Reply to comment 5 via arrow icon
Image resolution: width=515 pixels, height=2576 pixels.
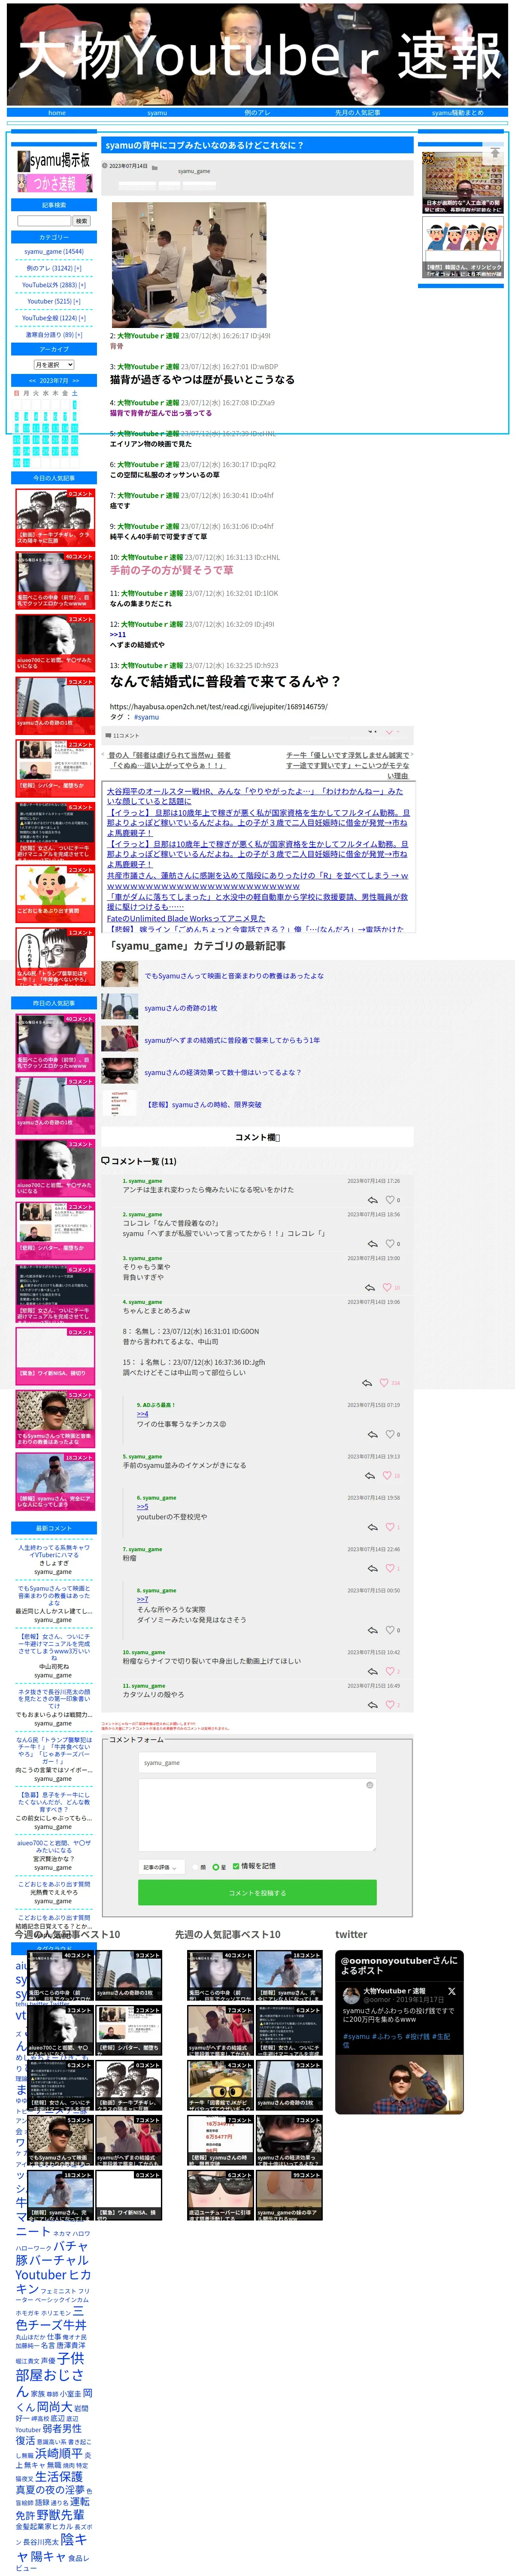[370, 1475]
